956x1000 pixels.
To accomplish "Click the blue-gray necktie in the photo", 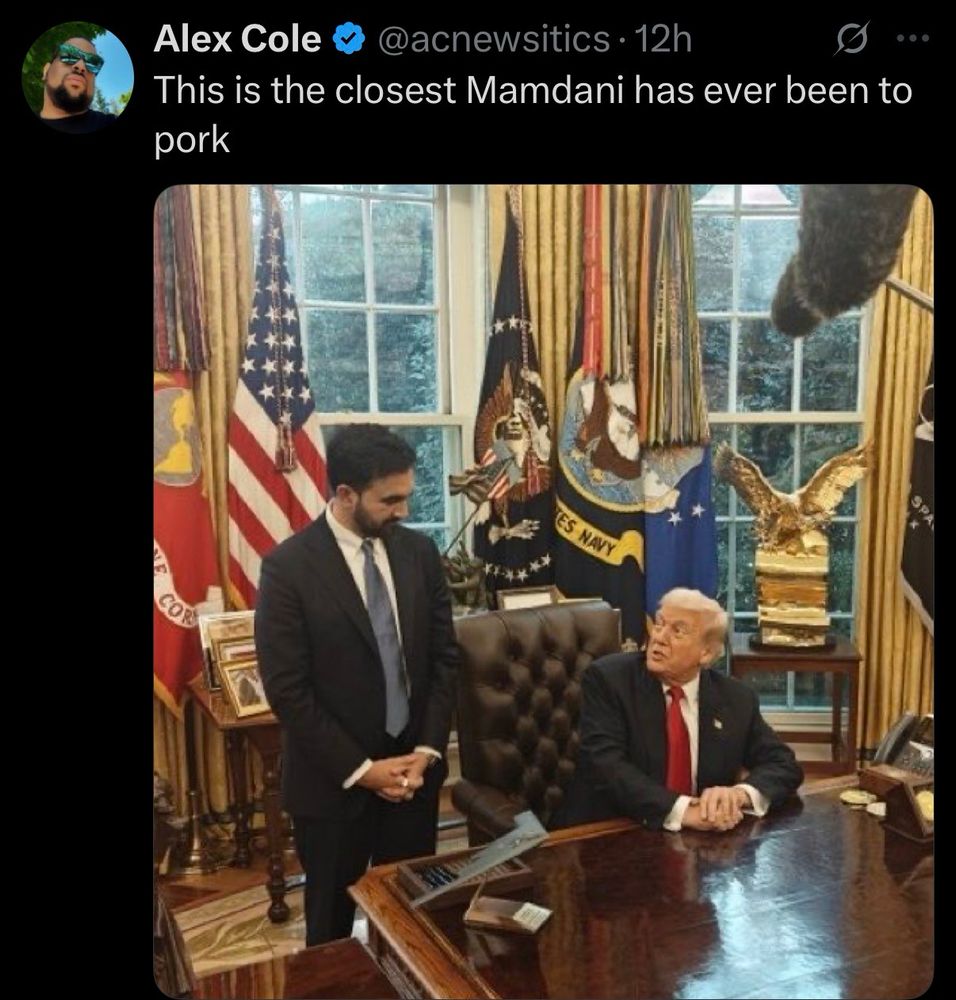I will (386, 636).
